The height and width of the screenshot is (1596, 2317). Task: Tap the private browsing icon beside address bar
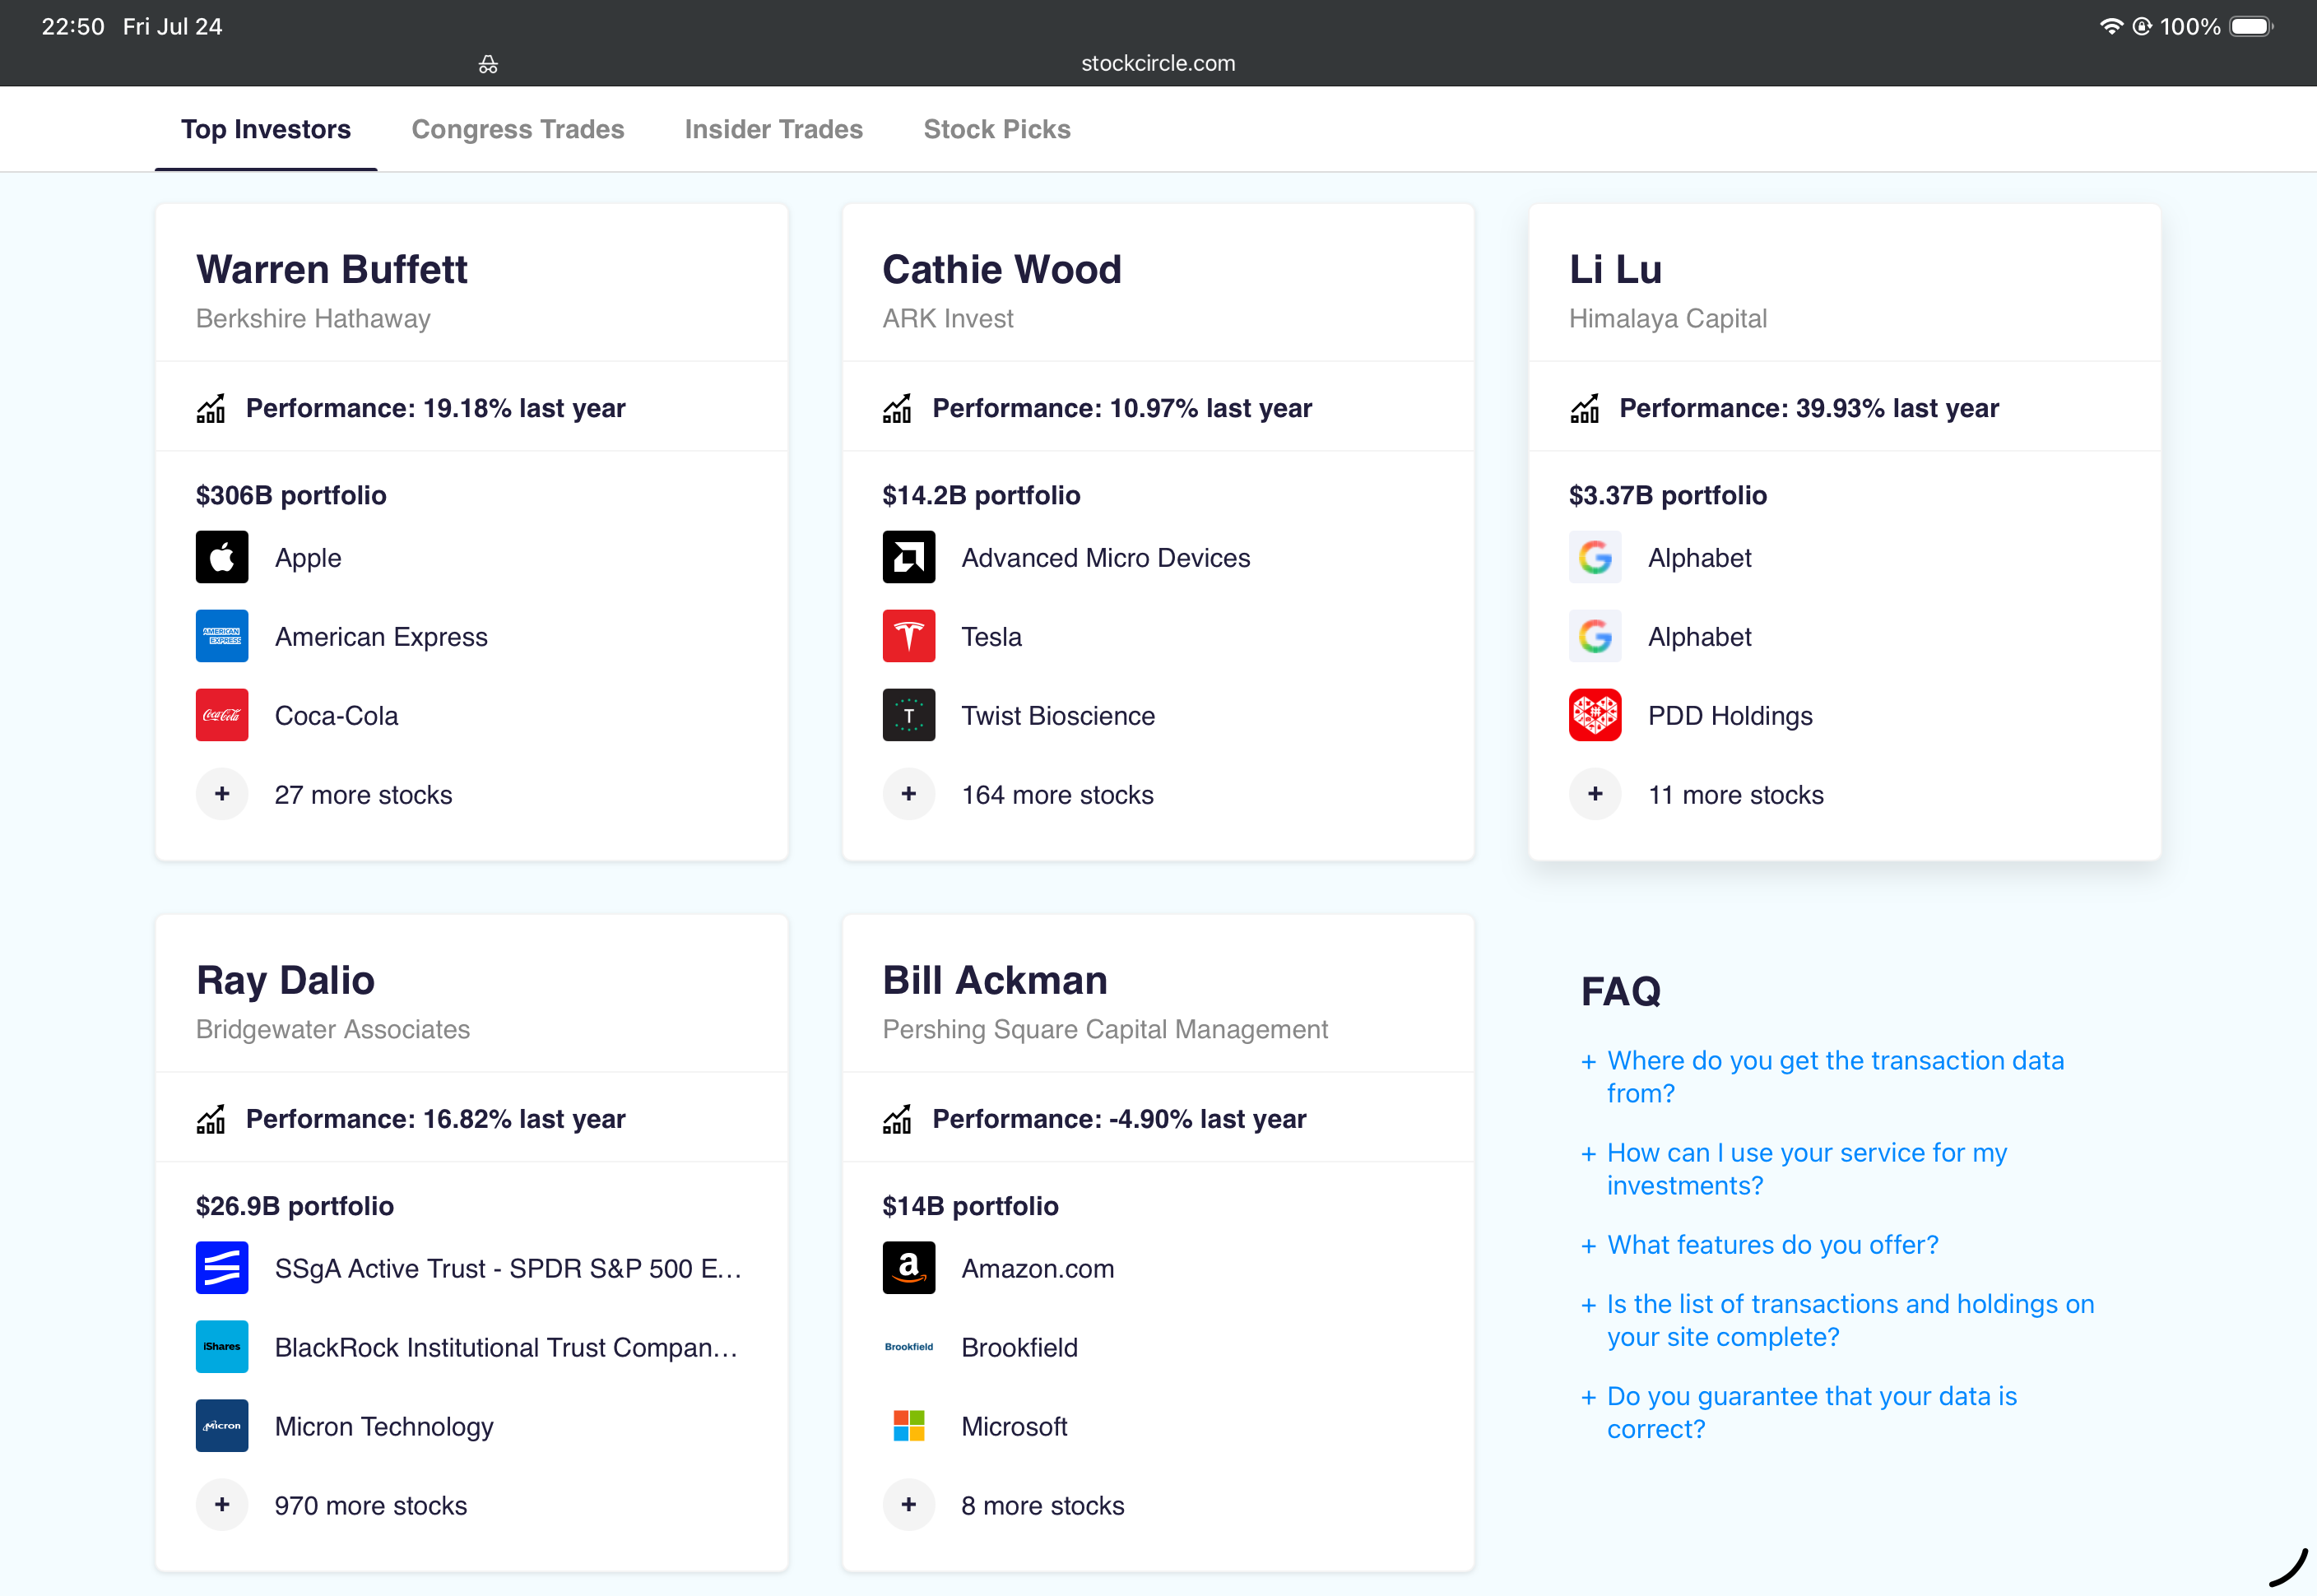(x=487, y=64)
